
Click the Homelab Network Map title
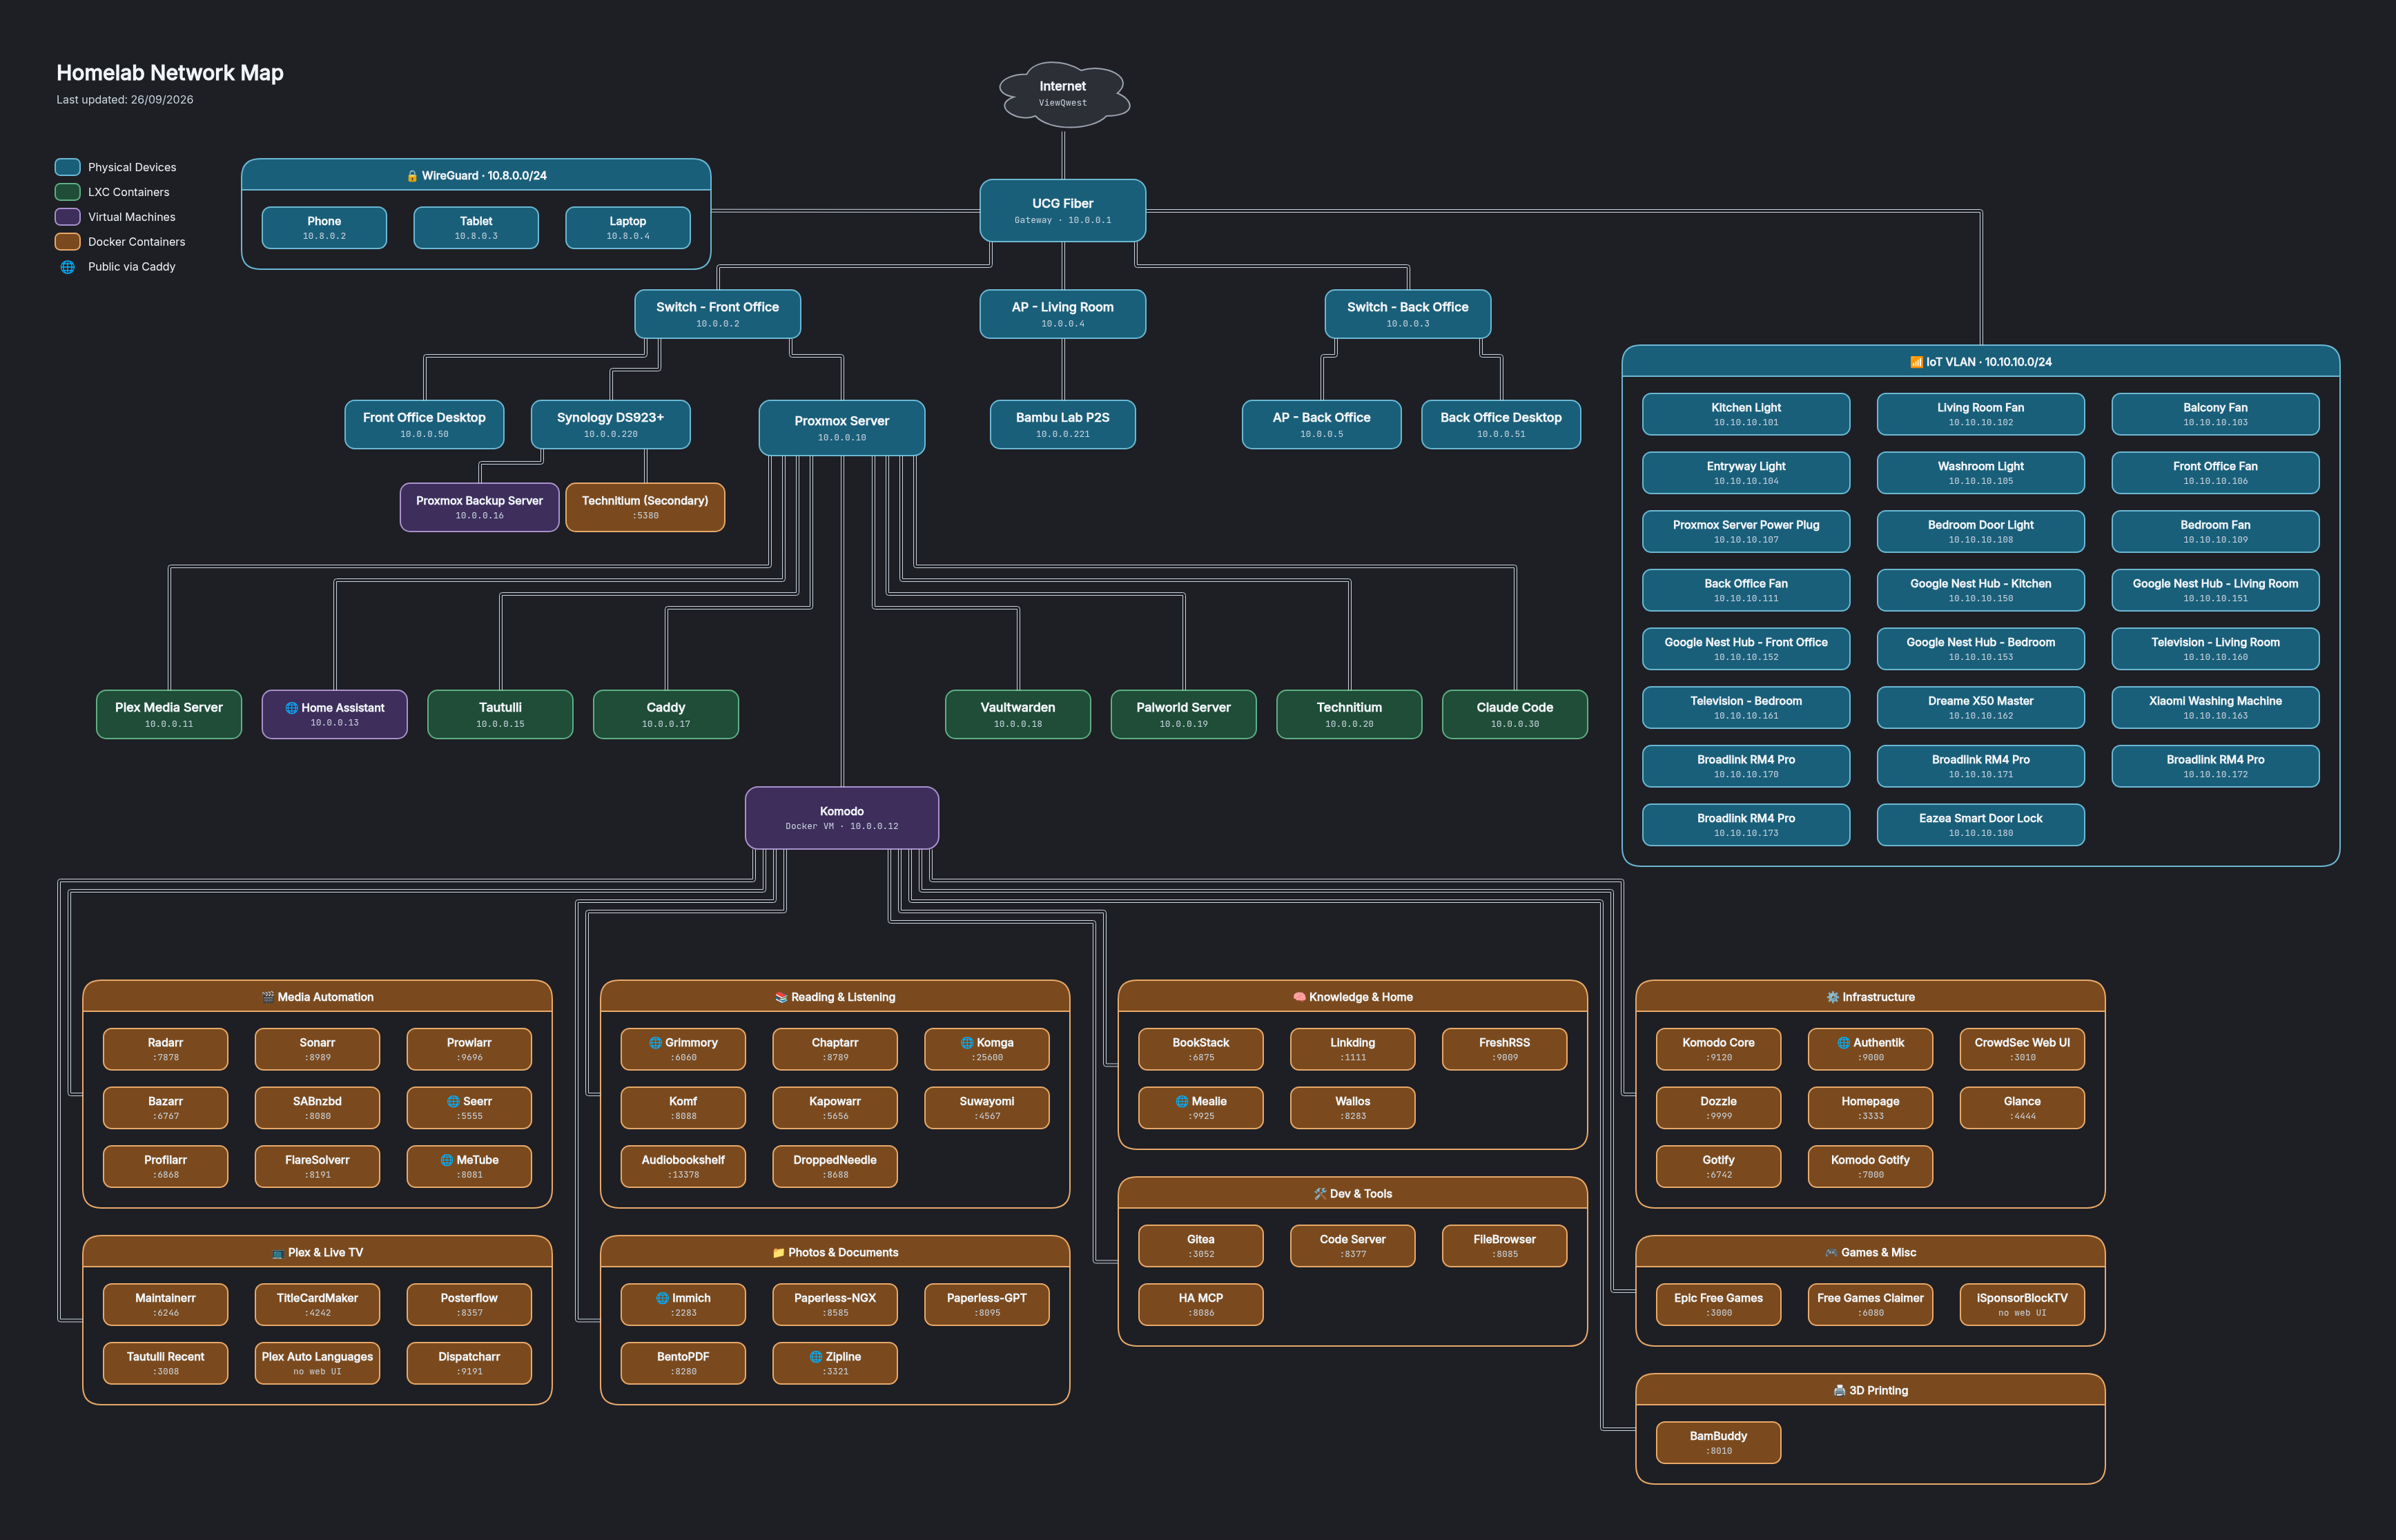pos(170,73)
